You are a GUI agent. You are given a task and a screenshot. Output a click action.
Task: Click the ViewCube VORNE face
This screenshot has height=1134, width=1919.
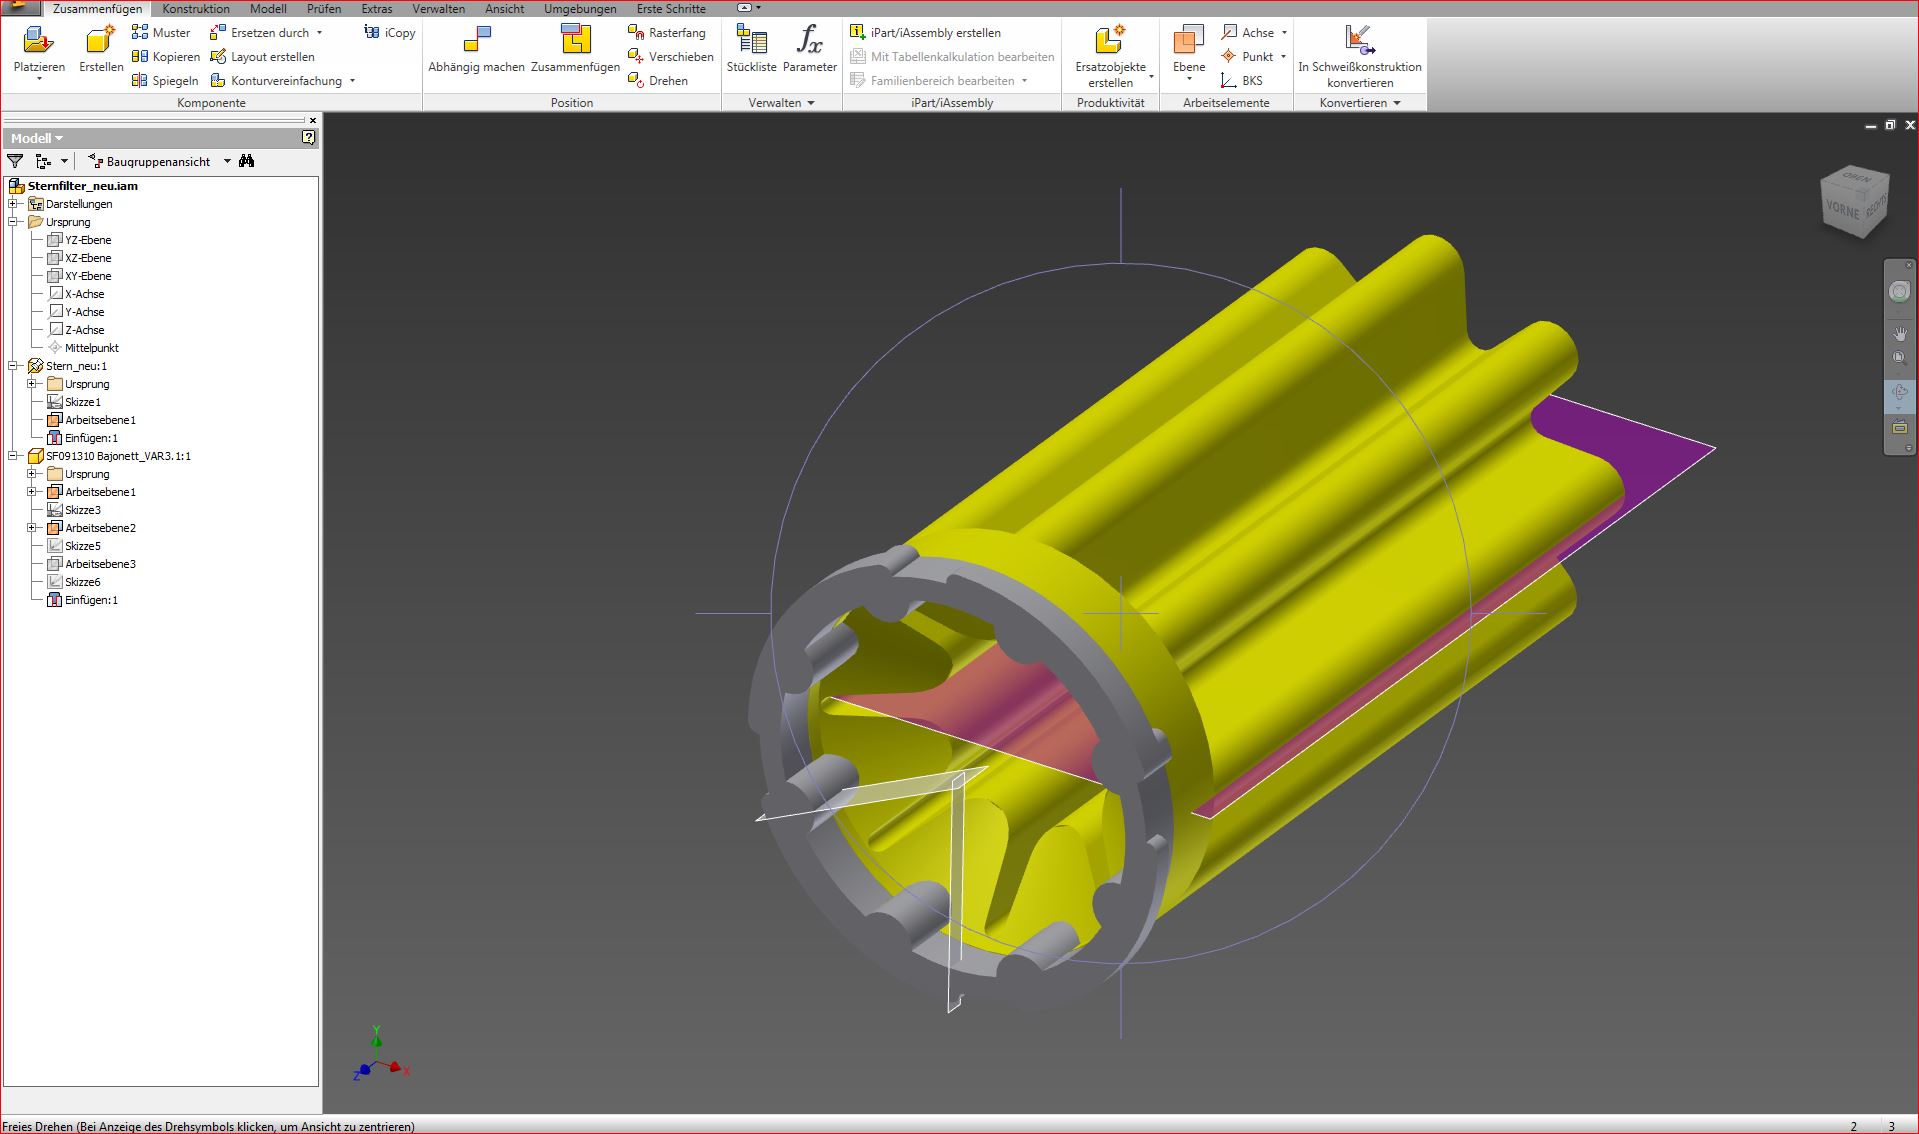(x=1842, y=210)
